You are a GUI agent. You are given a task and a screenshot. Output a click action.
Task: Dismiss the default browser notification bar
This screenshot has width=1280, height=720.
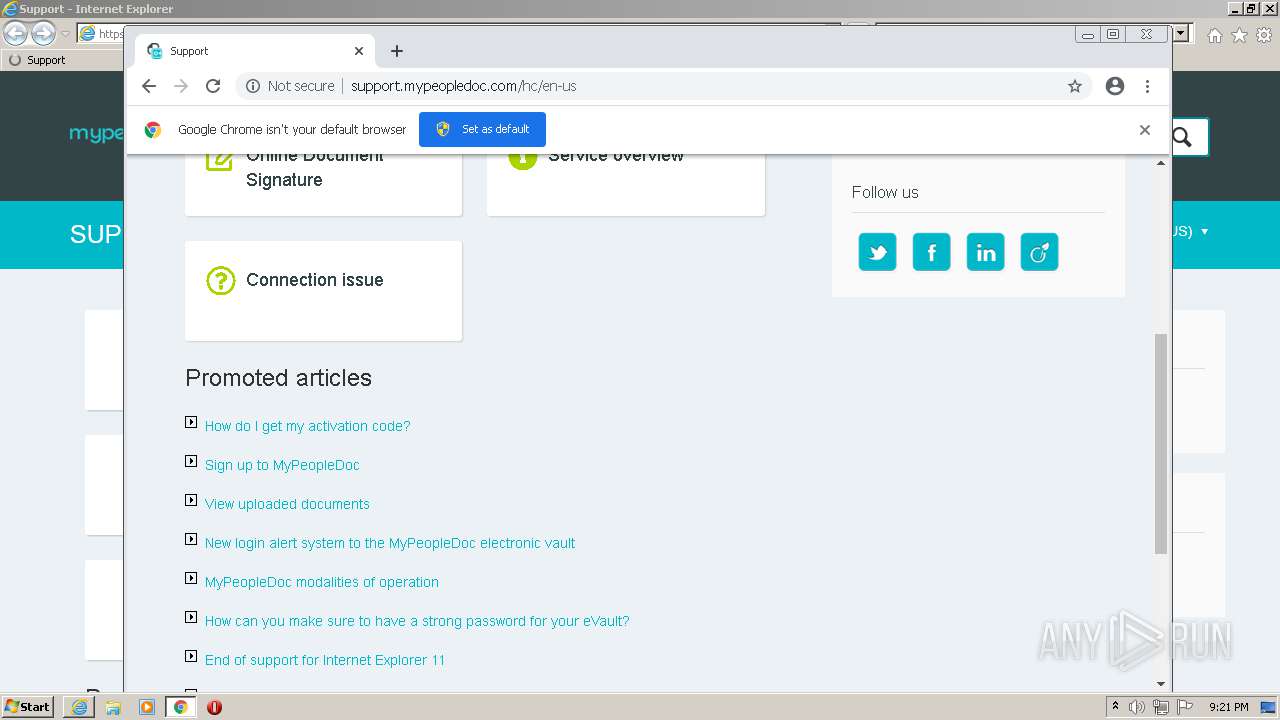point(1145,130)
